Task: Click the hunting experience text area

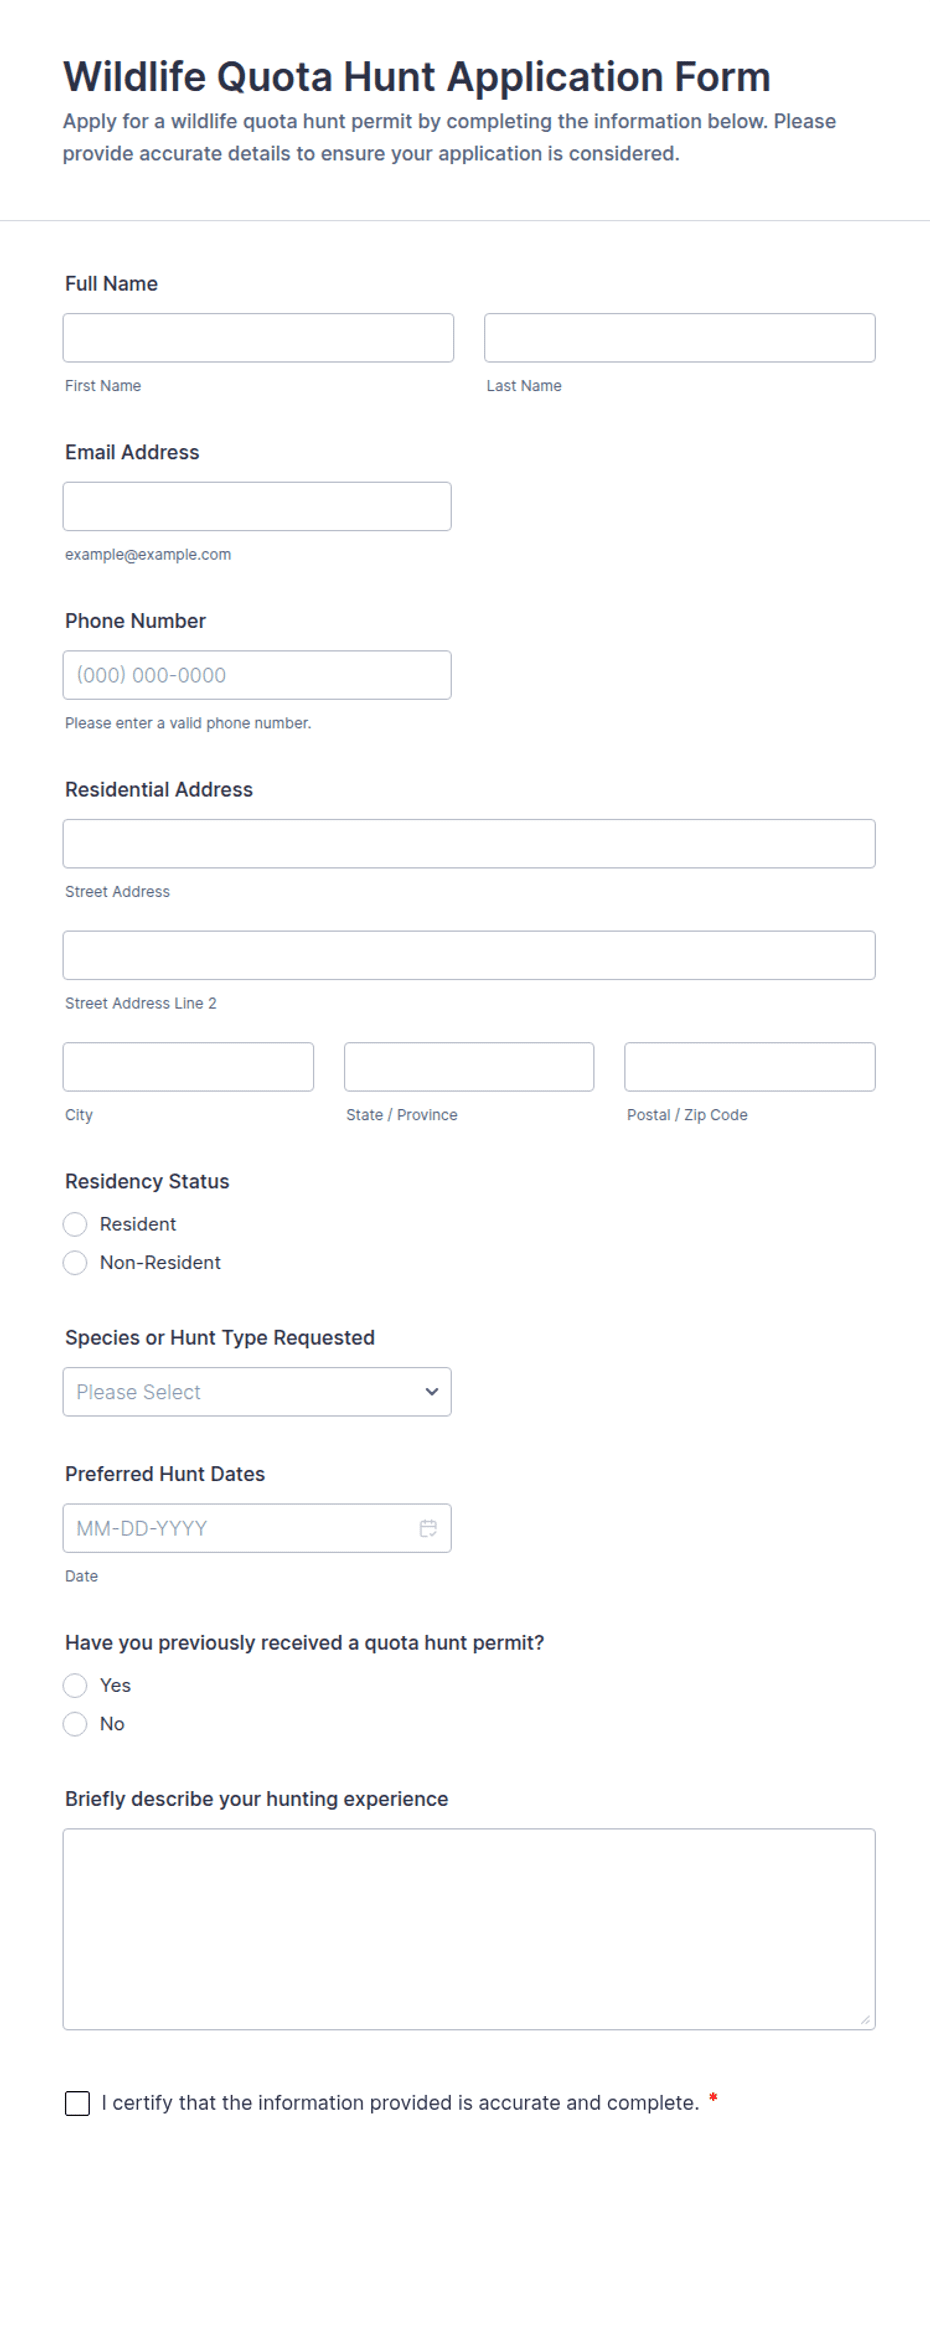Action: pos(469,1930)
